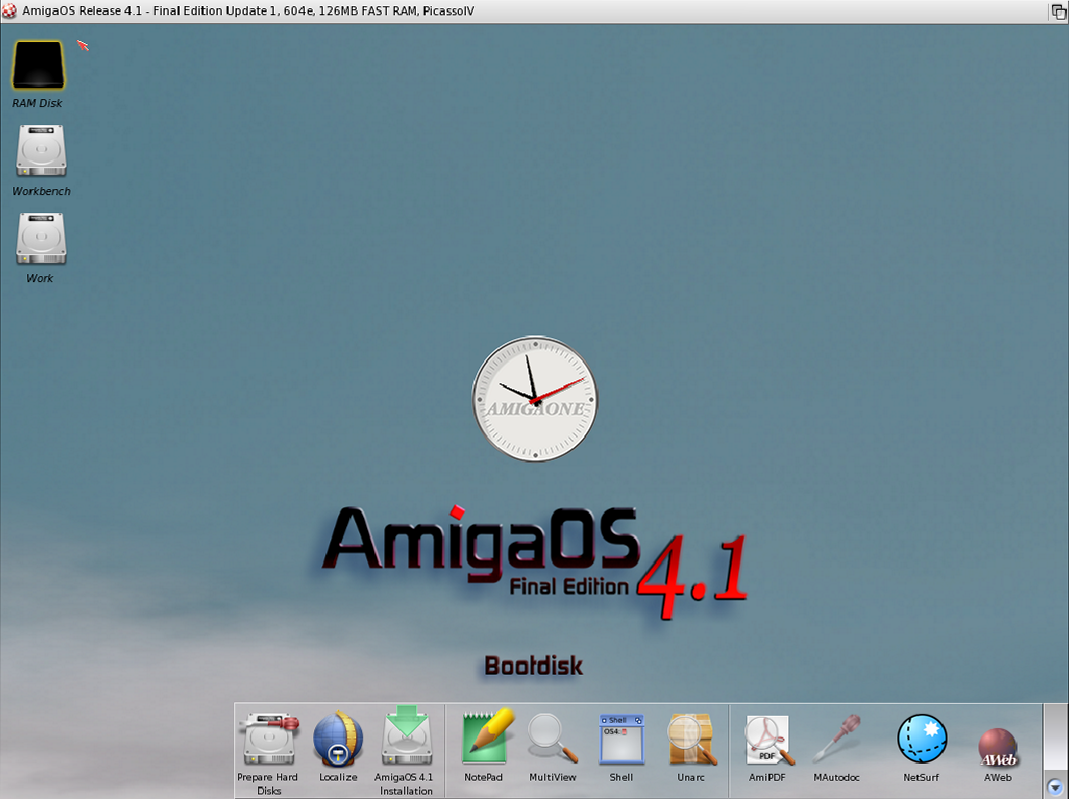Open NetSurf web browser
The image size is (1069, 799).
(x=921, y=739)
